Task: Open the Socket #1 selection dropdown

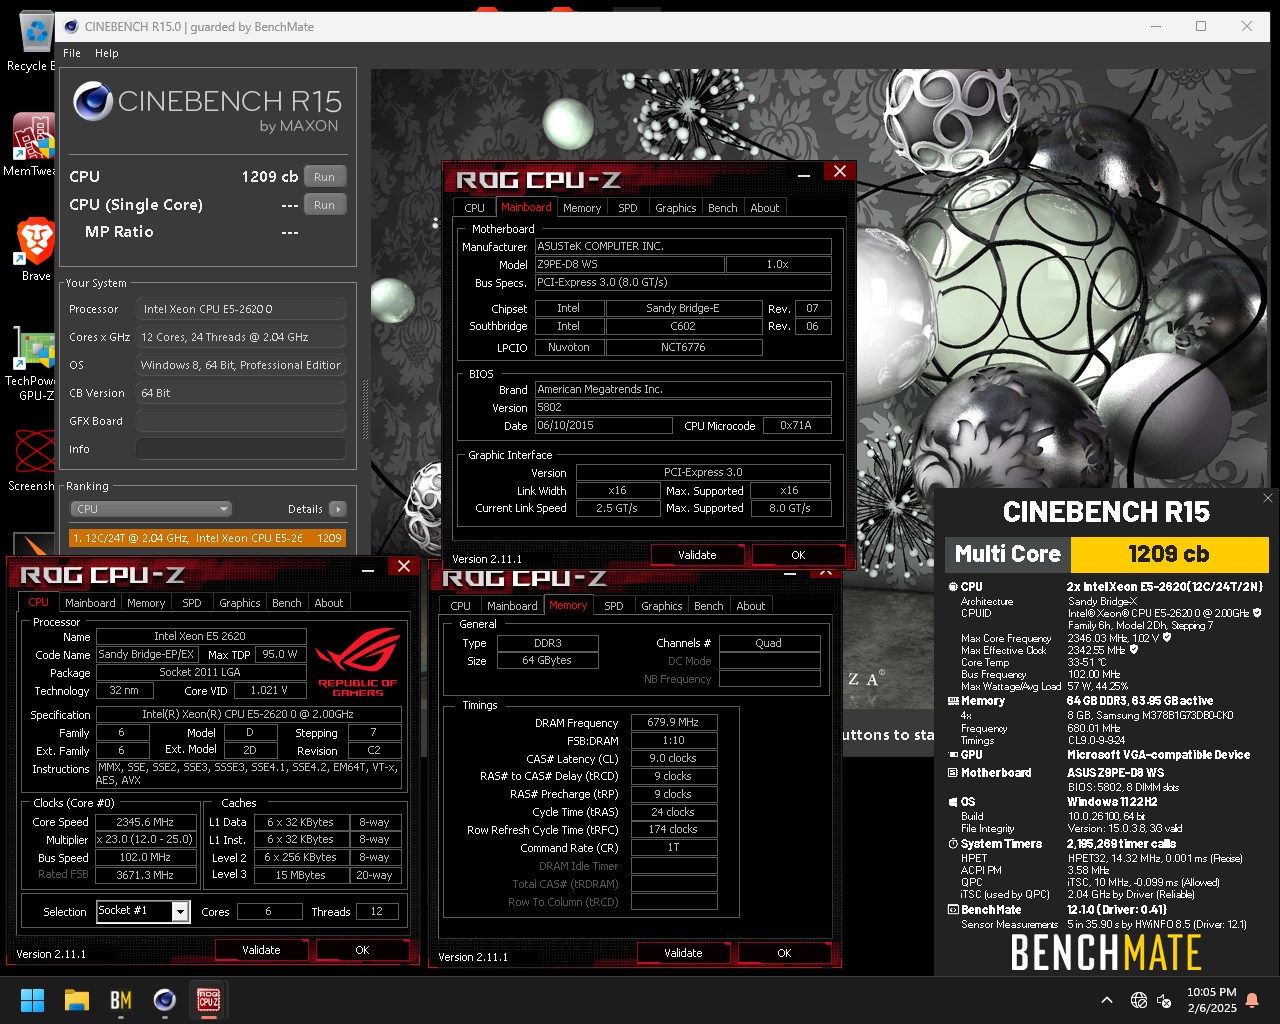Action: (x=143, y=911)
